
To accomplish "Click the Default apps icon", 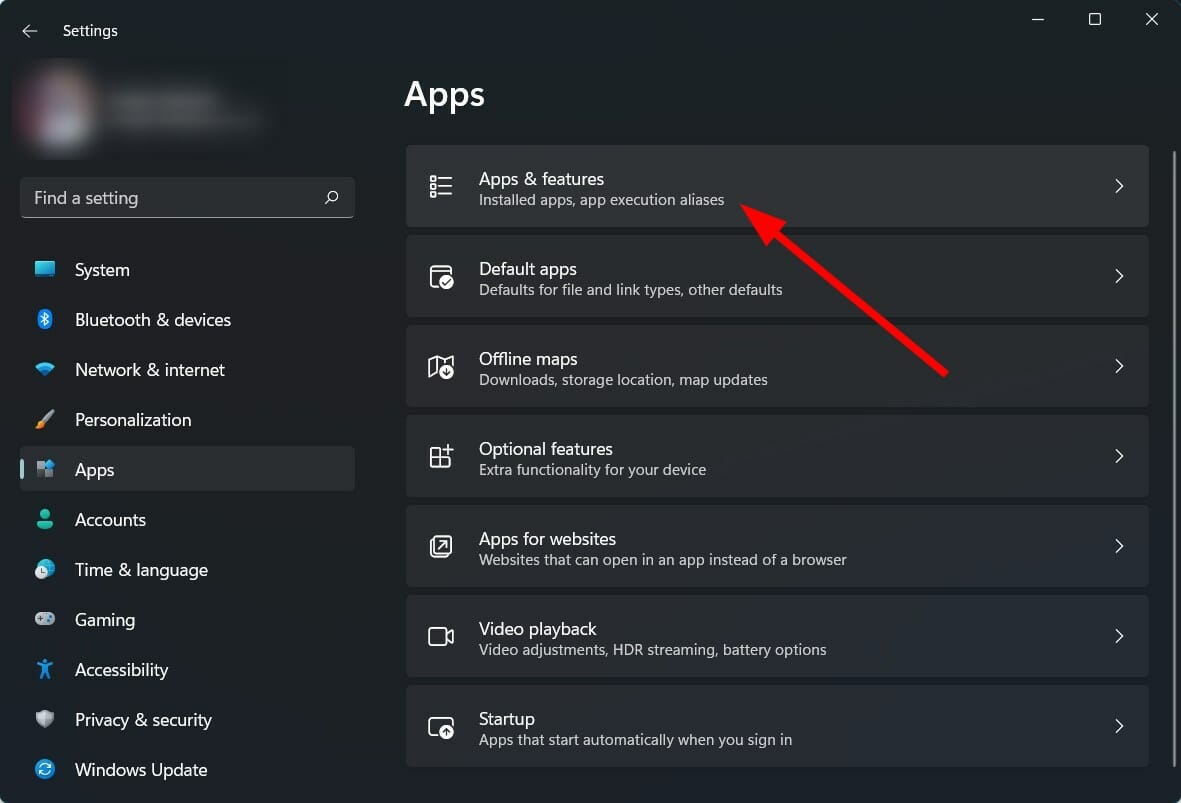I will click(441, 277).
